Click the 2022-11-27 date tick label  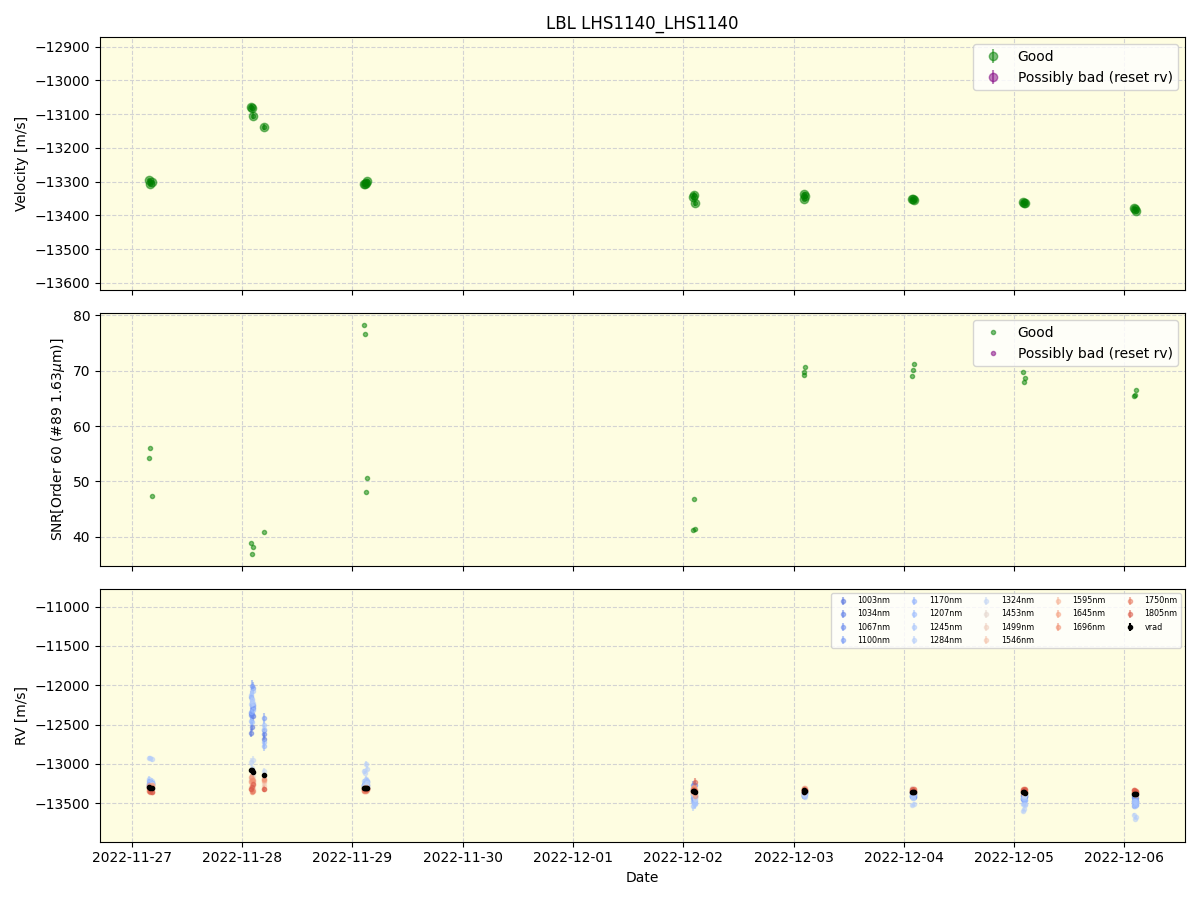tap(132, 856)
